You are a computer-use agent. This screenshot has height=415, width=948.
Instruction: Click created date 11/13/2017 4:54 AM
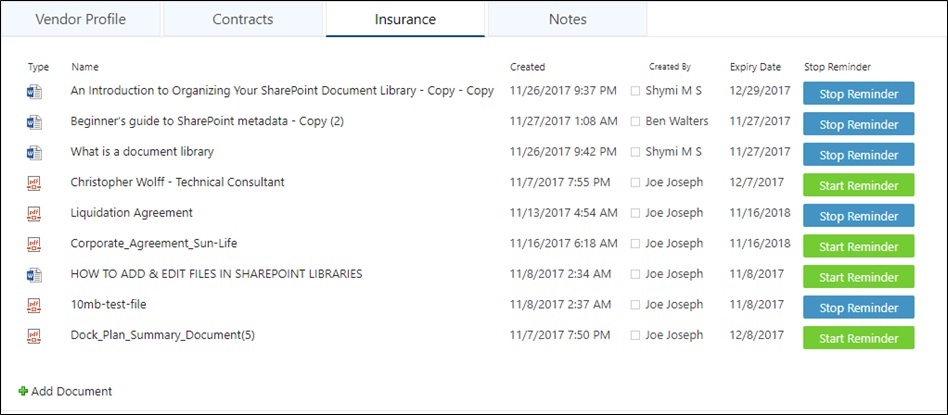(x=564, y=213)
